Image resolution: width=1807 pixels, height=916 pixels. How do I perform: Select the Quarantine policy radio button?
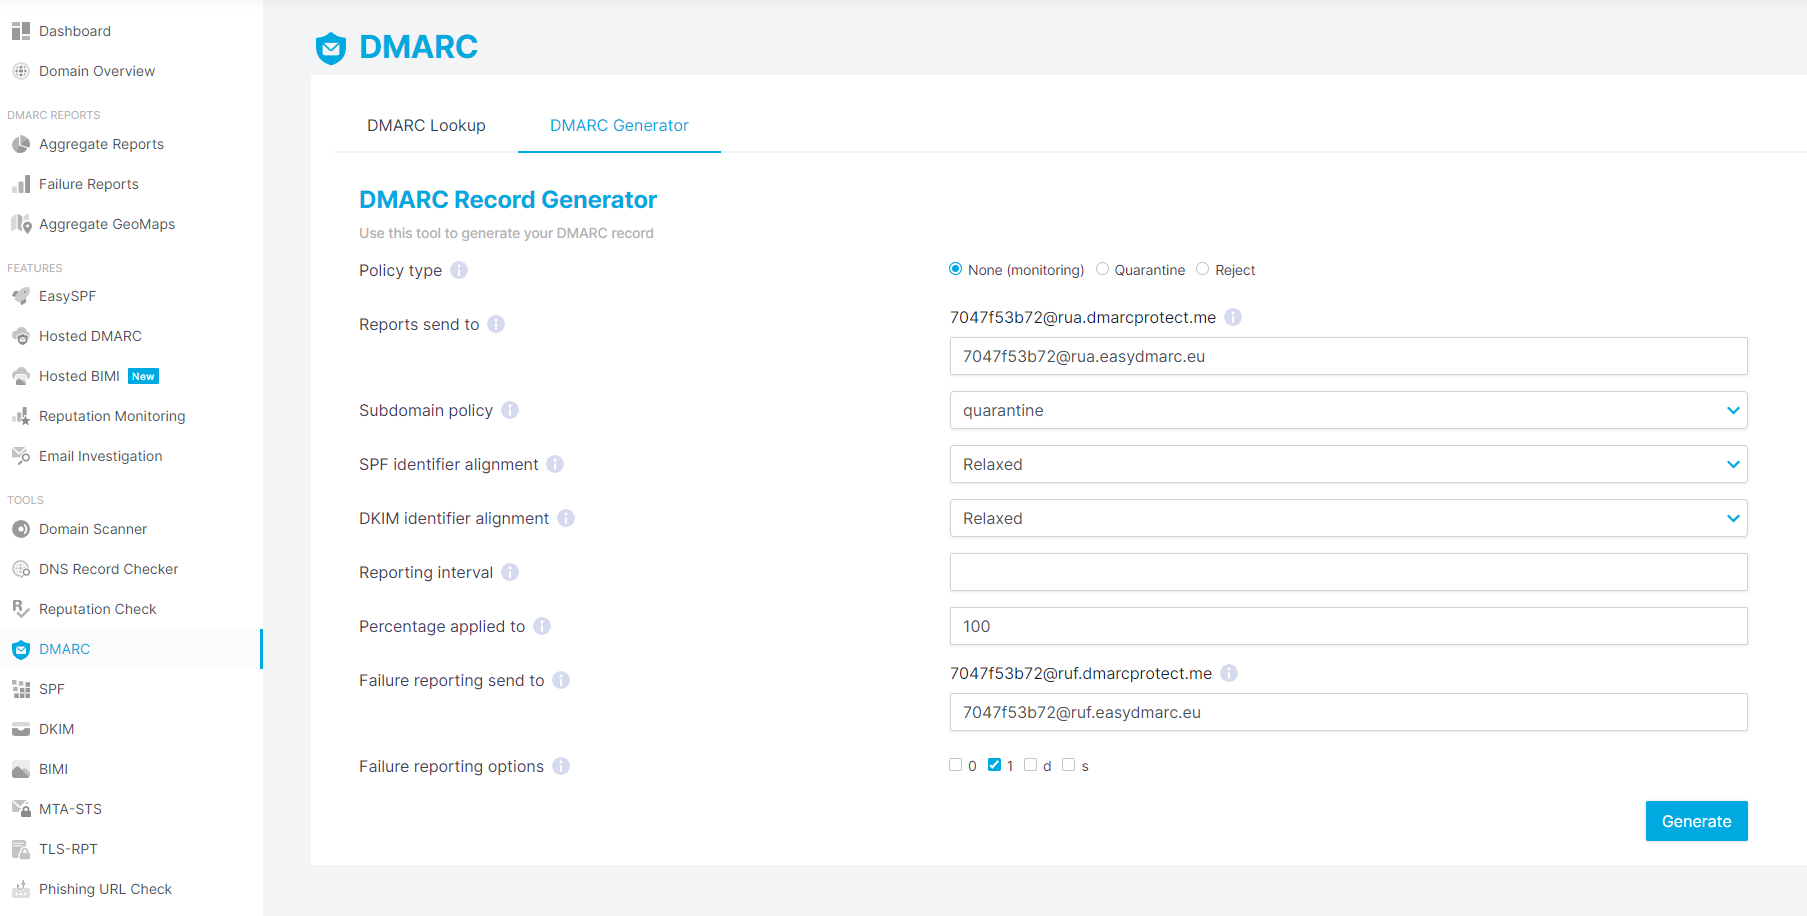[x=1102, y=268]
